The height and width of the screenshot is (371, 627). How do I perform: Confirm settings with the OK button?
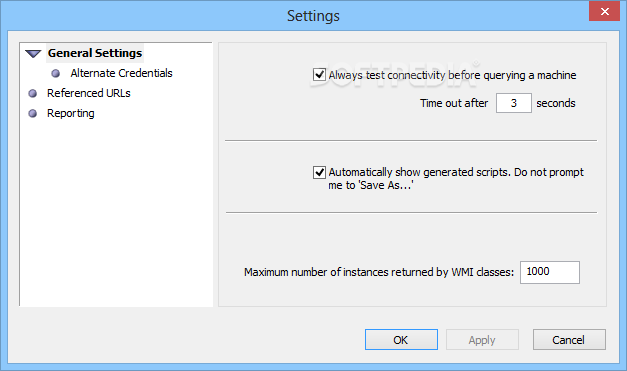click(401, 340)
